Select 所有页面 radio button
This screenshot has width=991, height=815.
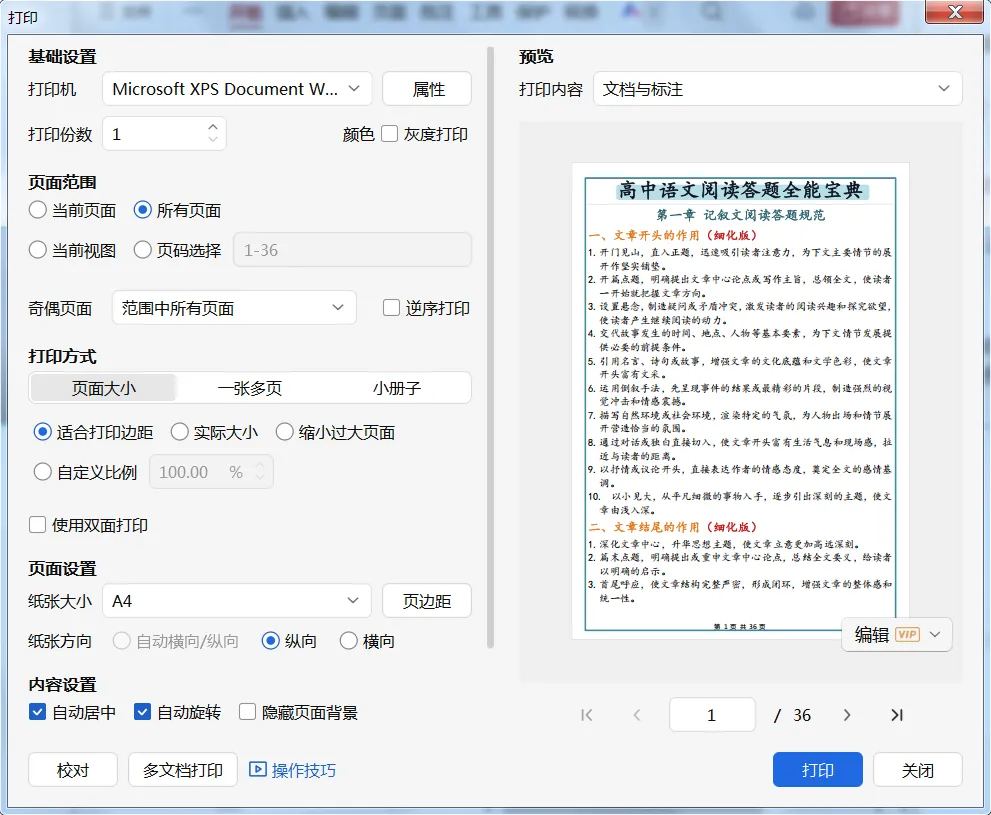(x=143, y=210)
